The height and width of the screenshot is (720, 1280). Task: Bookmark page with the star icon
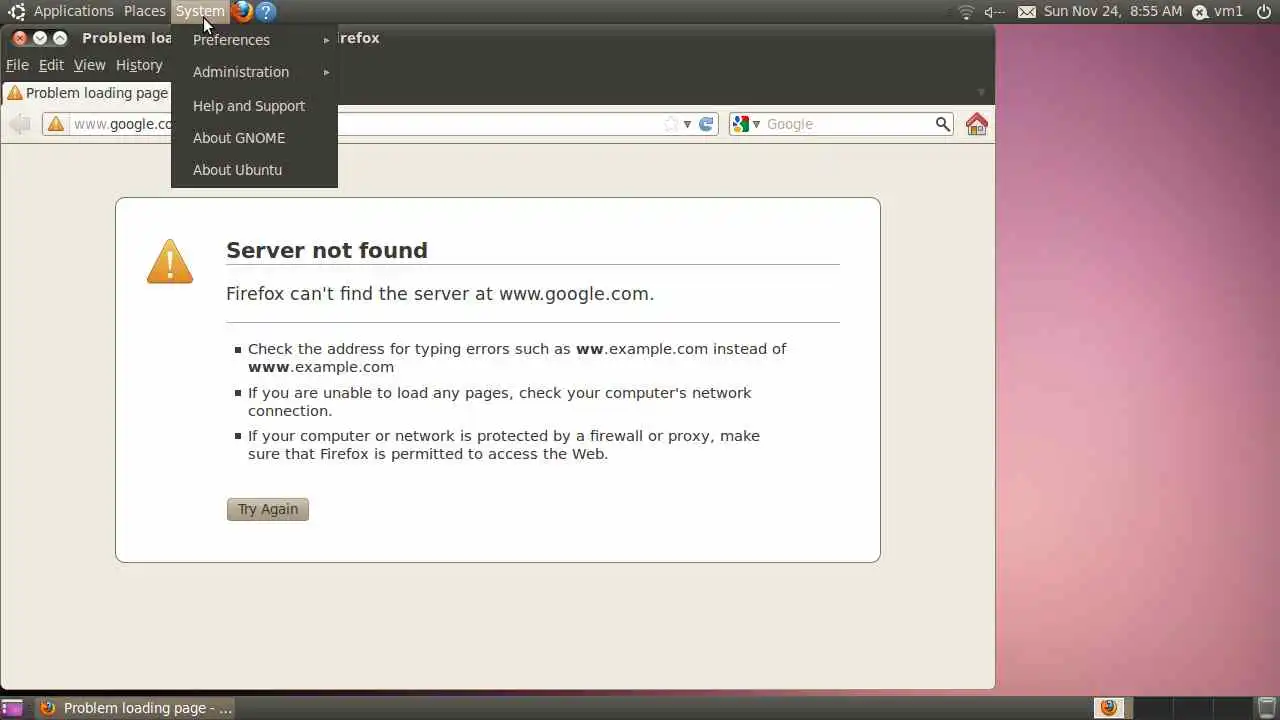tap(671, 124)
